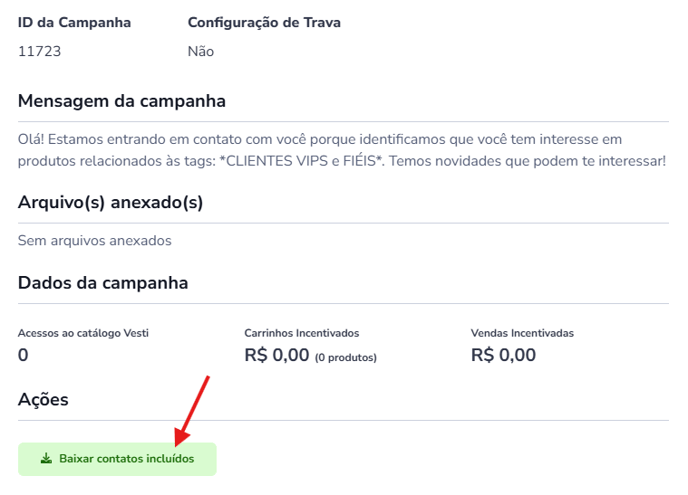
Task: Click the catalog access count 0
Action: 23,355
